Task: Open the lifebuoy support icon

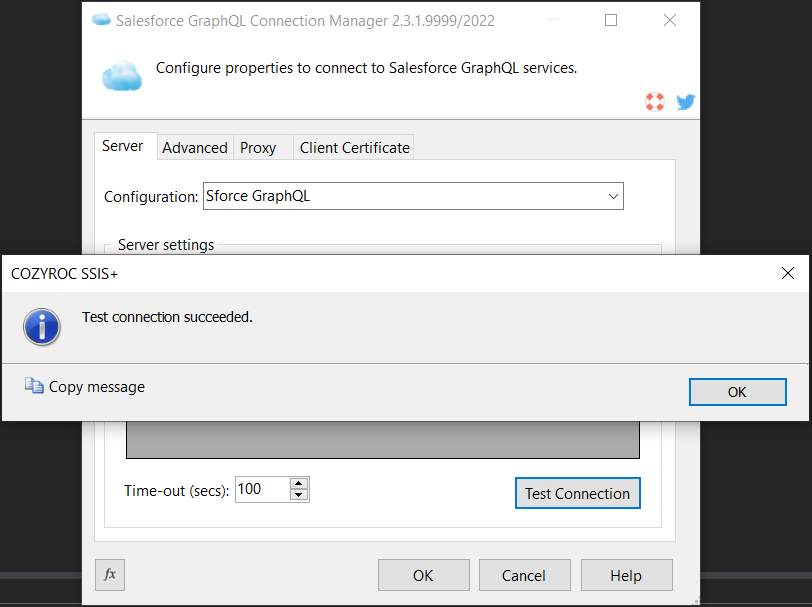Action: [655, 101]
